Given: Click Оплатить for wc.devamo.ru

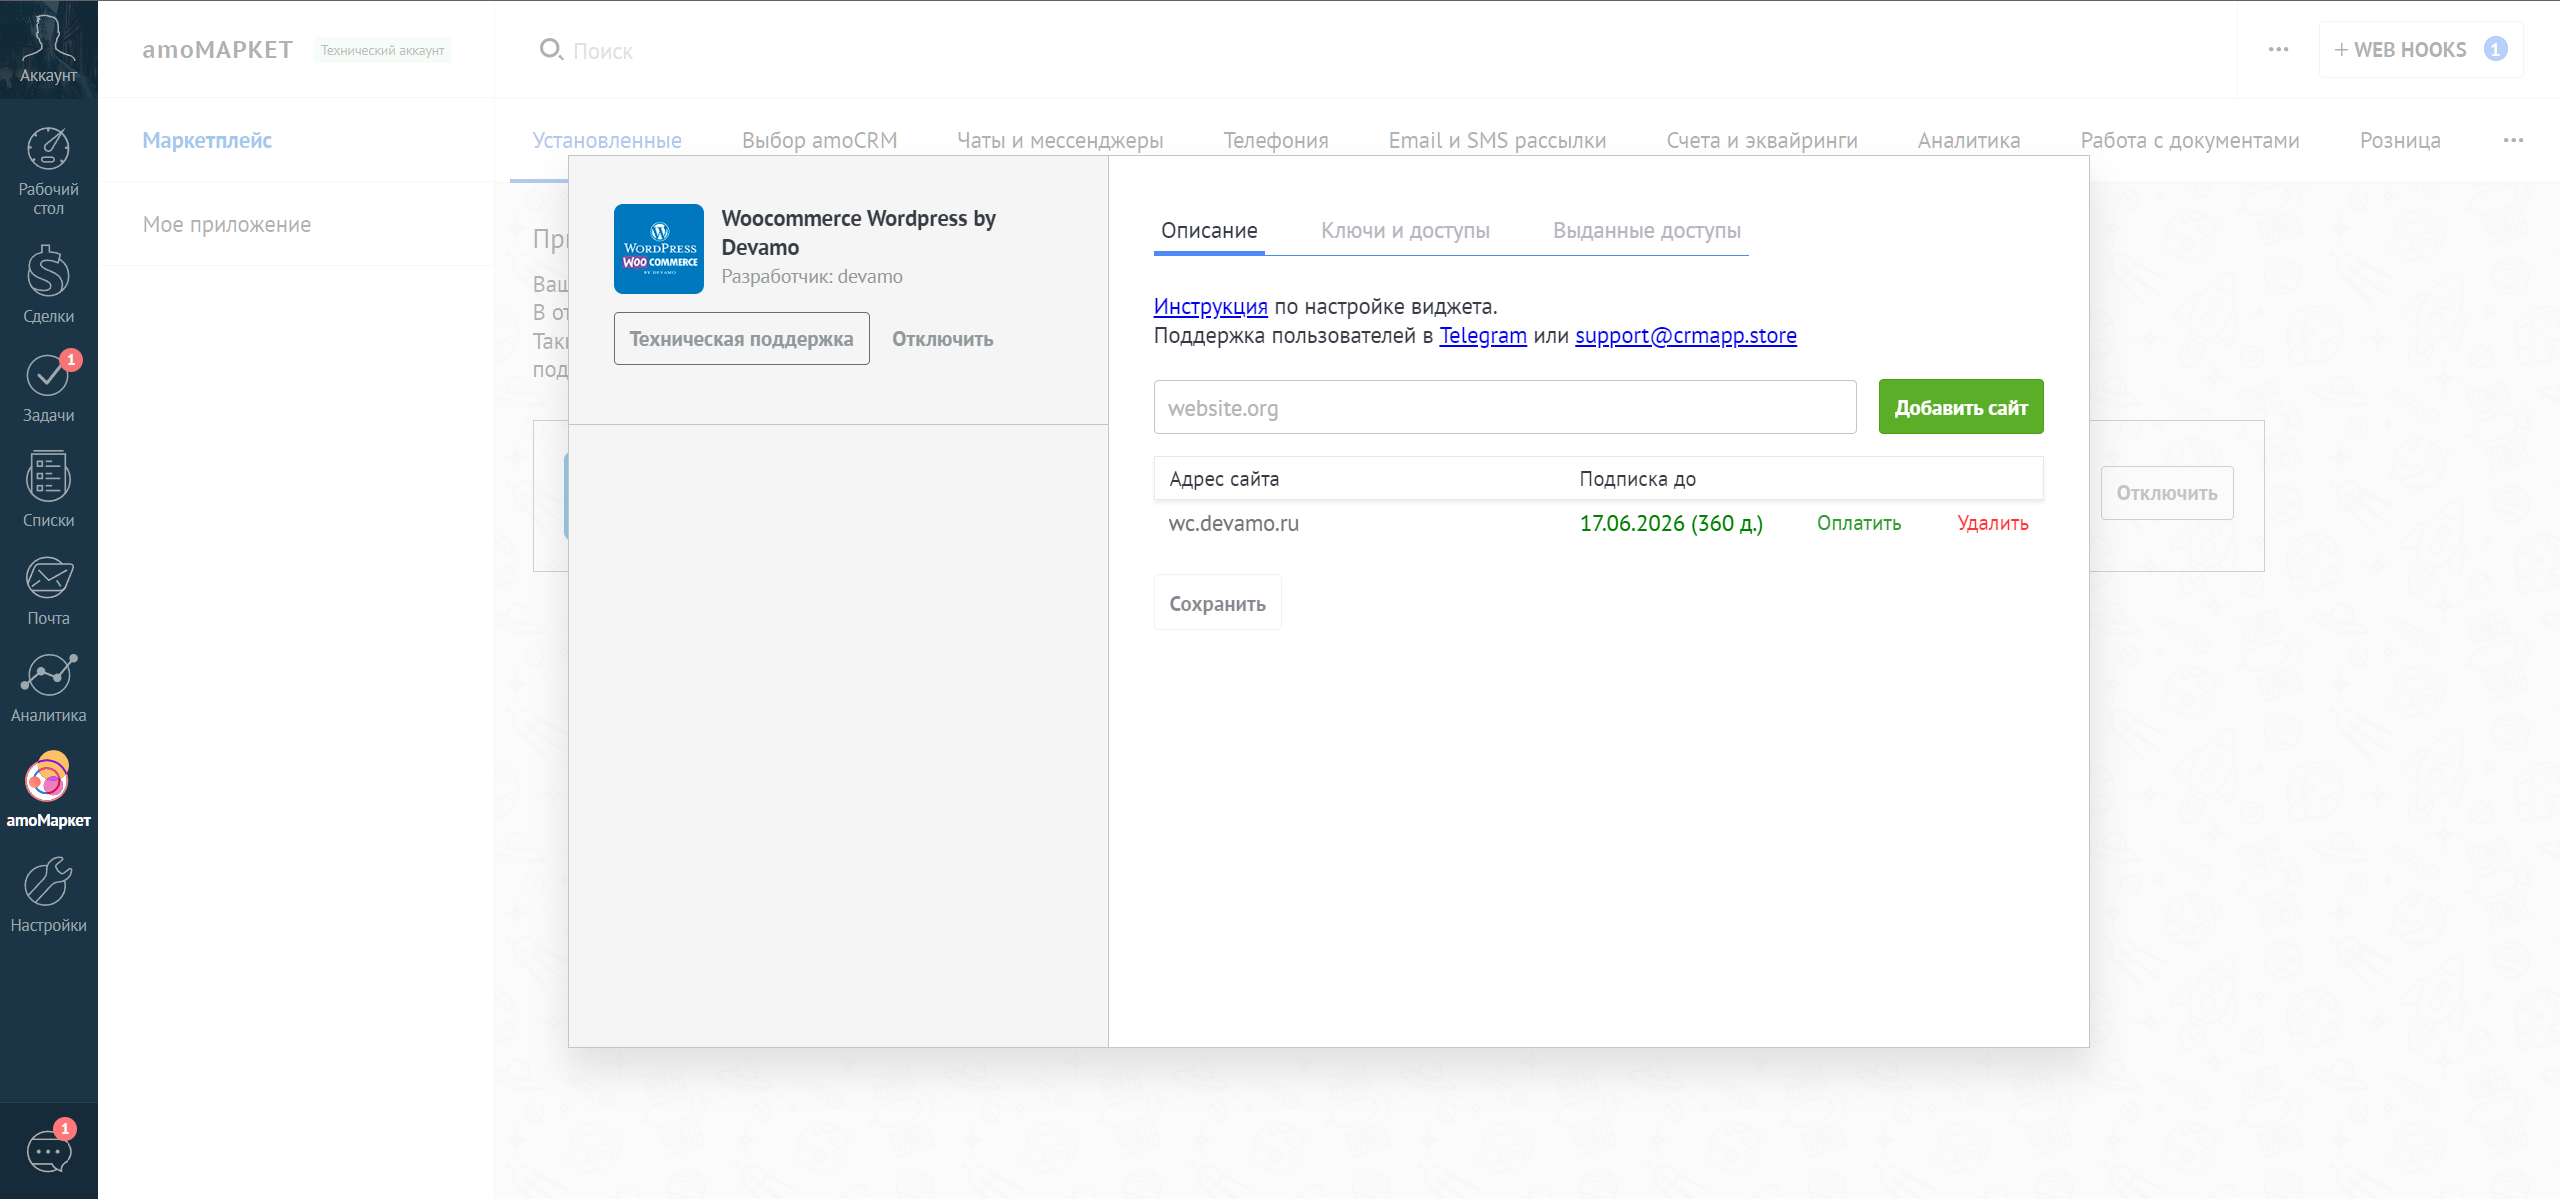Looking at the screenshot, I should pyautogui.click(x=1858, y=523).
